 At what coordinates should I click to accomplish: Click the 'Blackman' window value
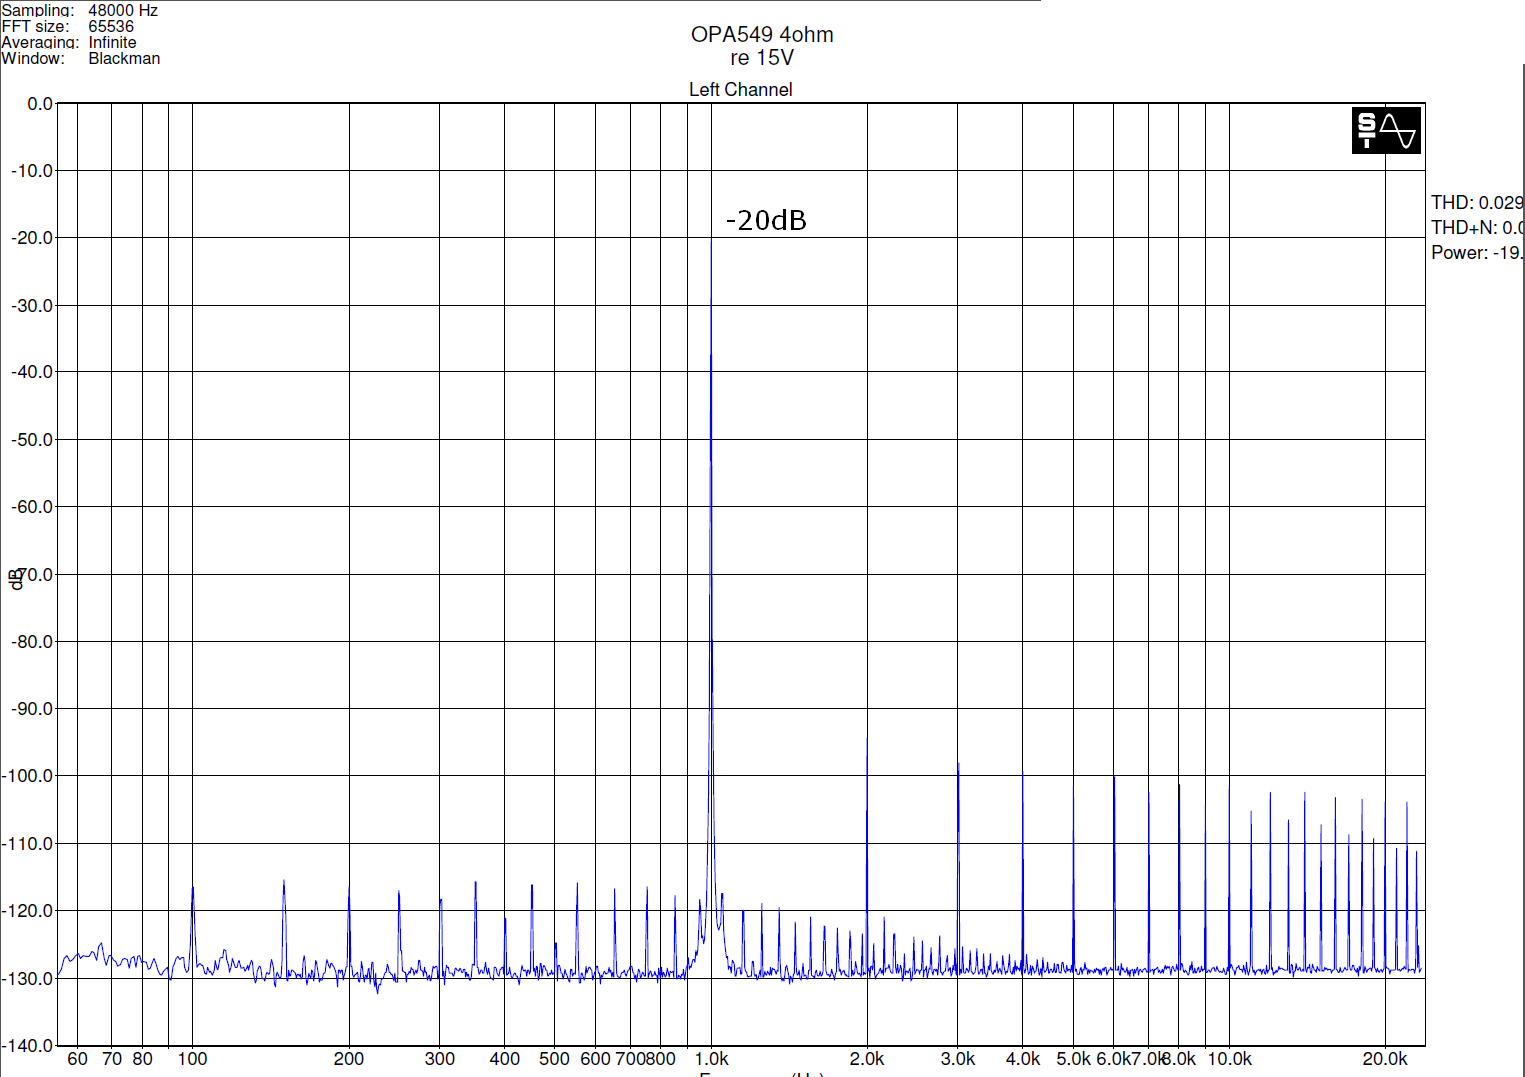(x=124, y=58)
